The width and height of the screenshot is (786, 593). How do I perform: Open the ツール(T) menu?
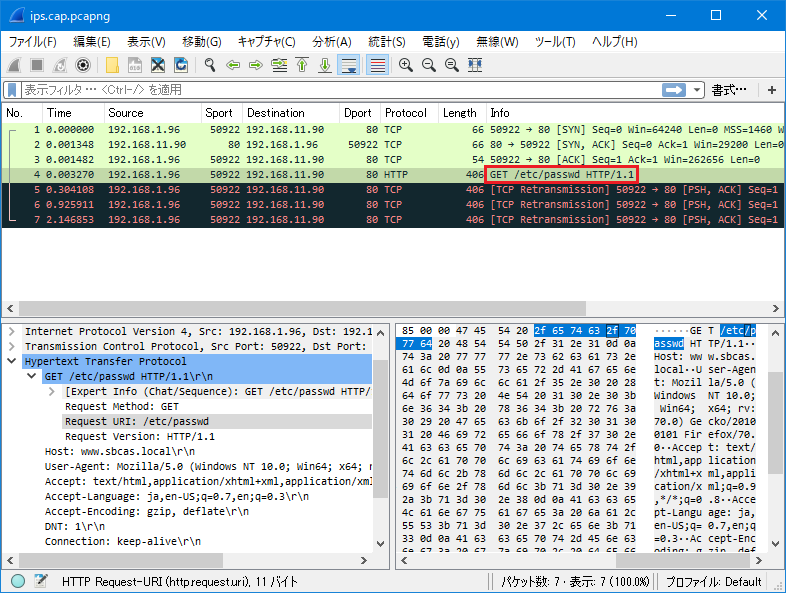(x=555, y=42)
